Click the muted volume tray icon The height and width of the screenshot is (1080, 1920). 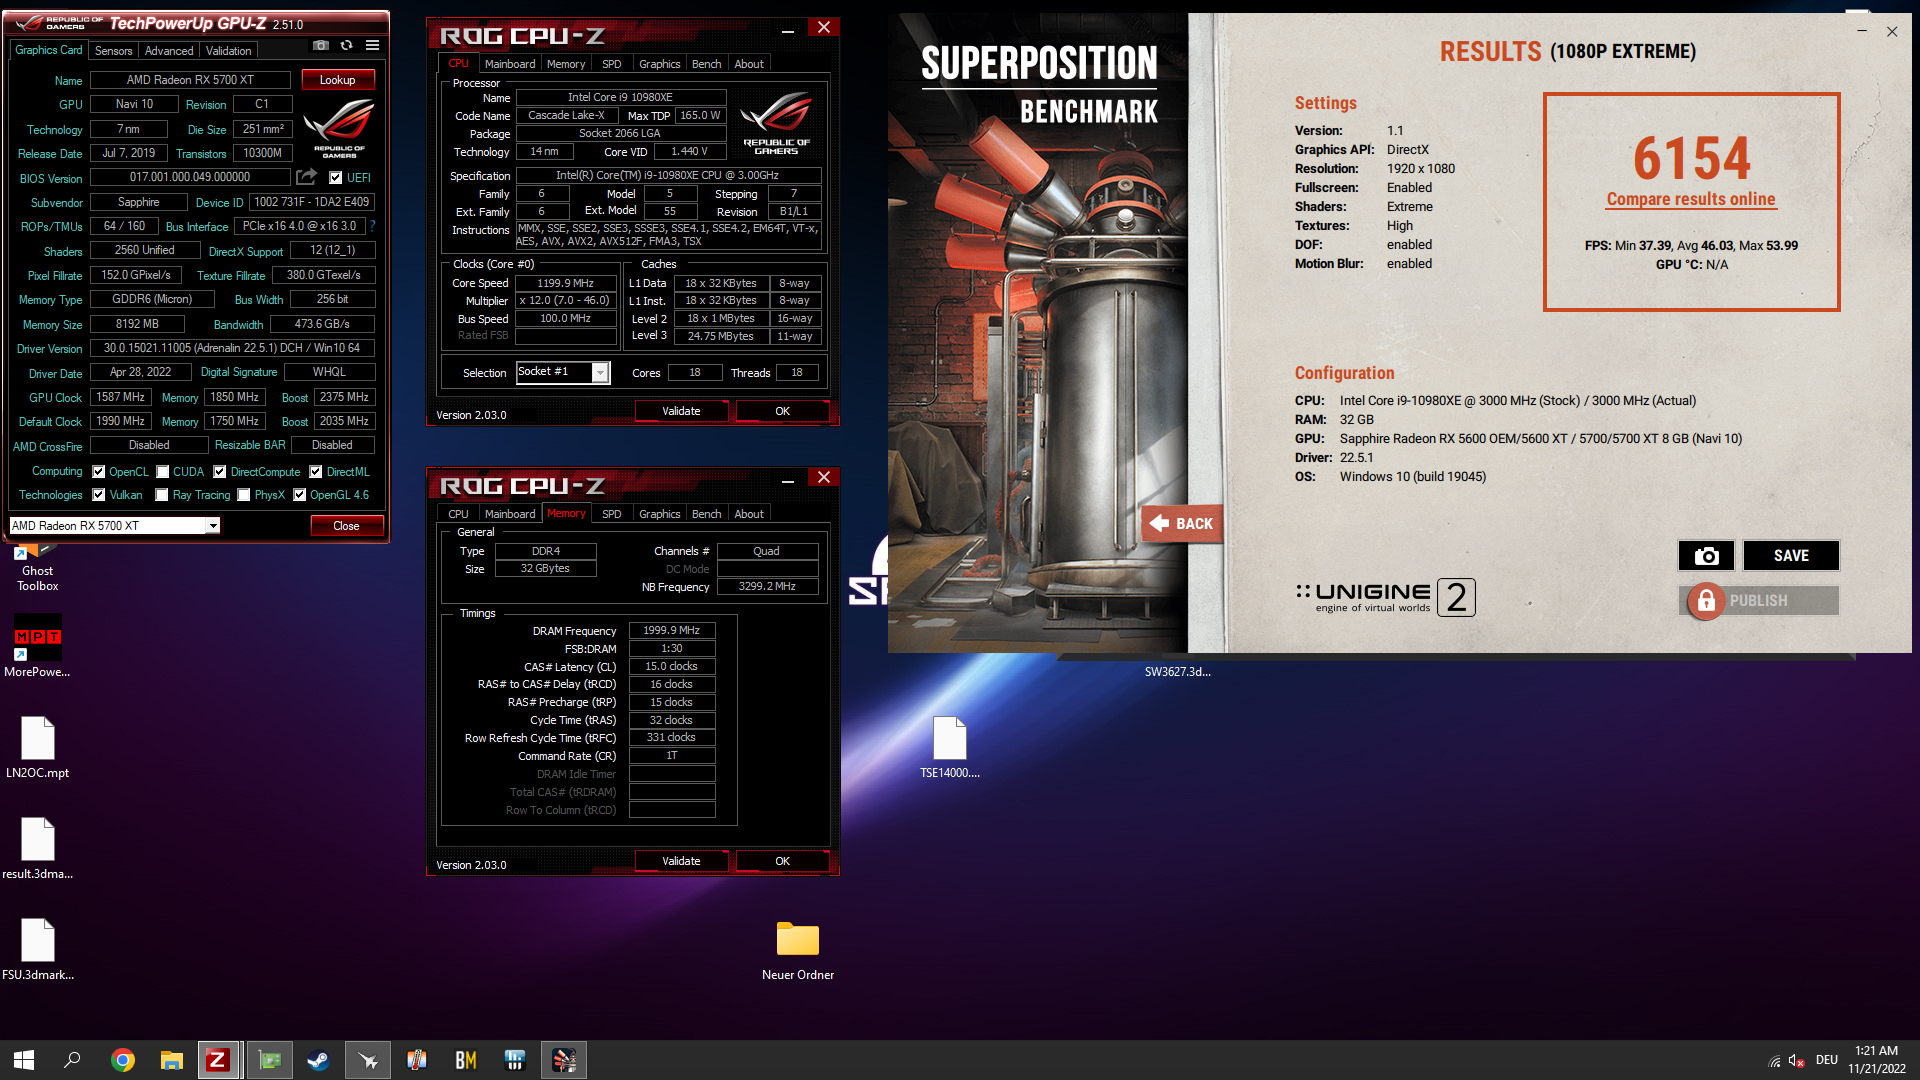(1797, 1060)
